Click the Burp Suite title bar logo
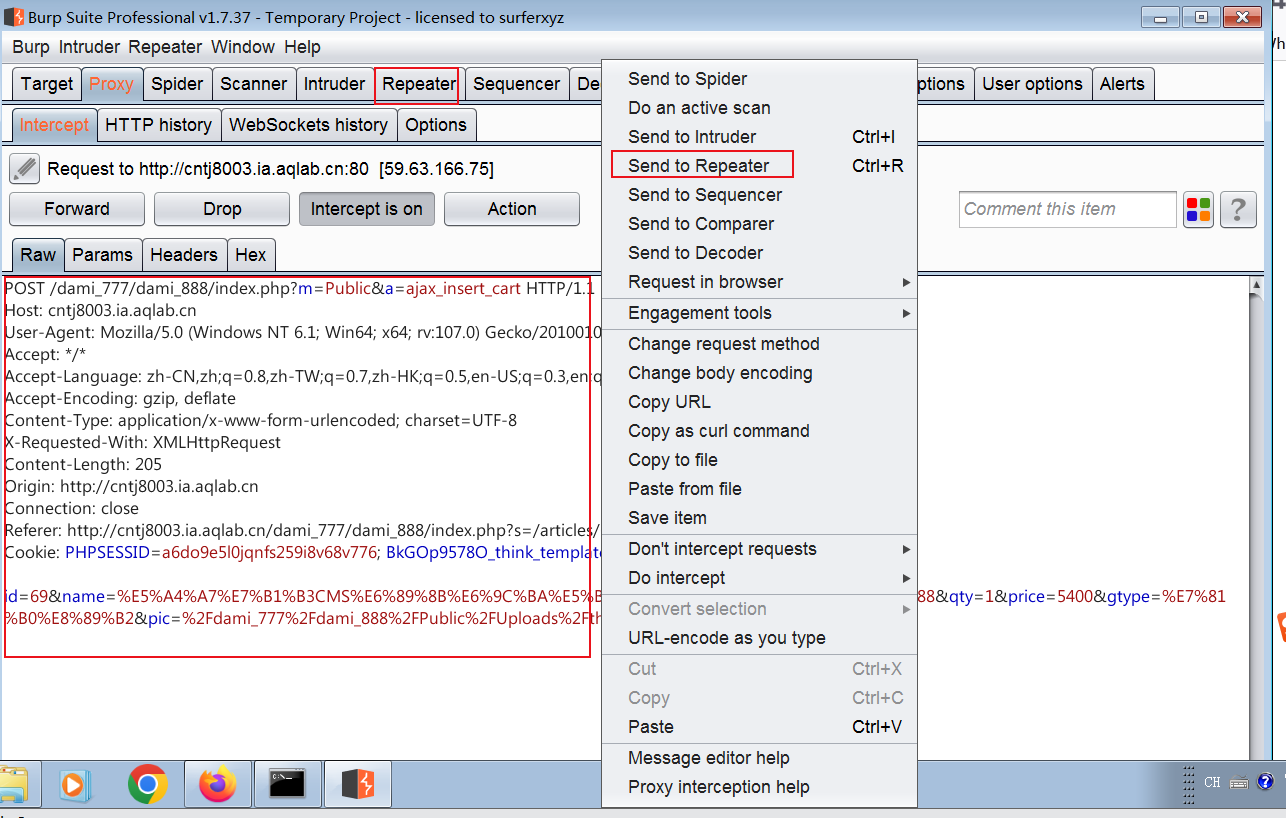 (x=13, y=16)
